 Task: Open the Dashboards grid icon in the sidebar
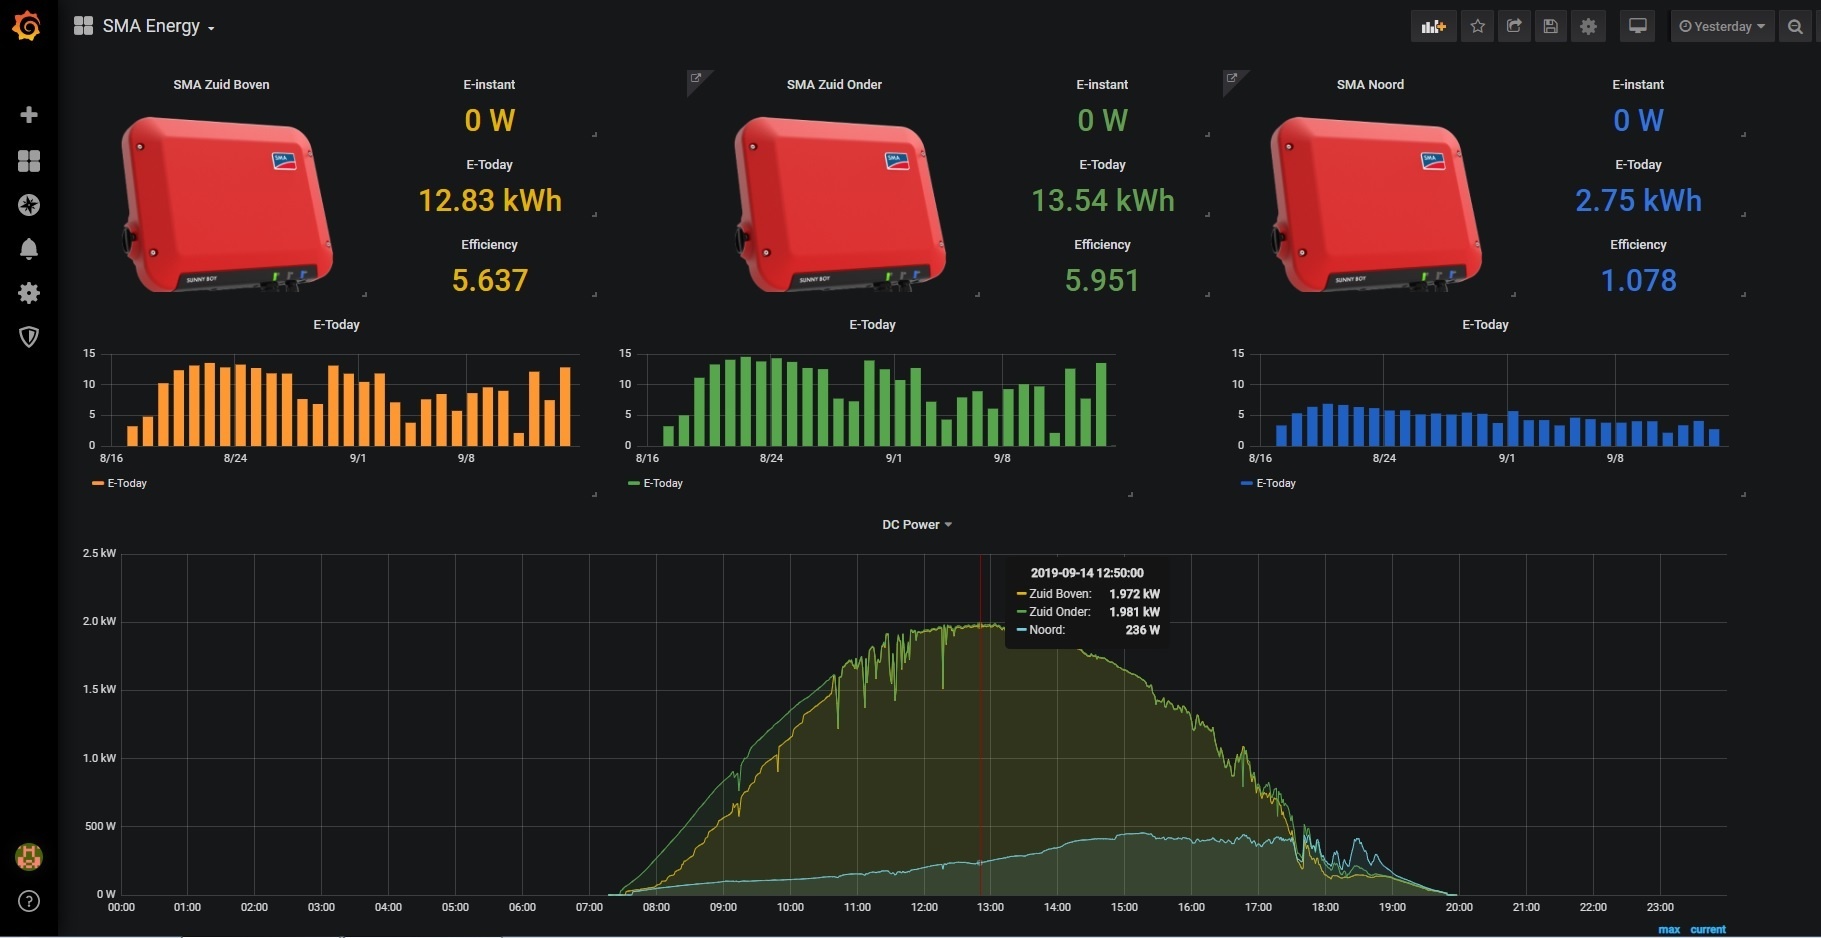[29, 161]
